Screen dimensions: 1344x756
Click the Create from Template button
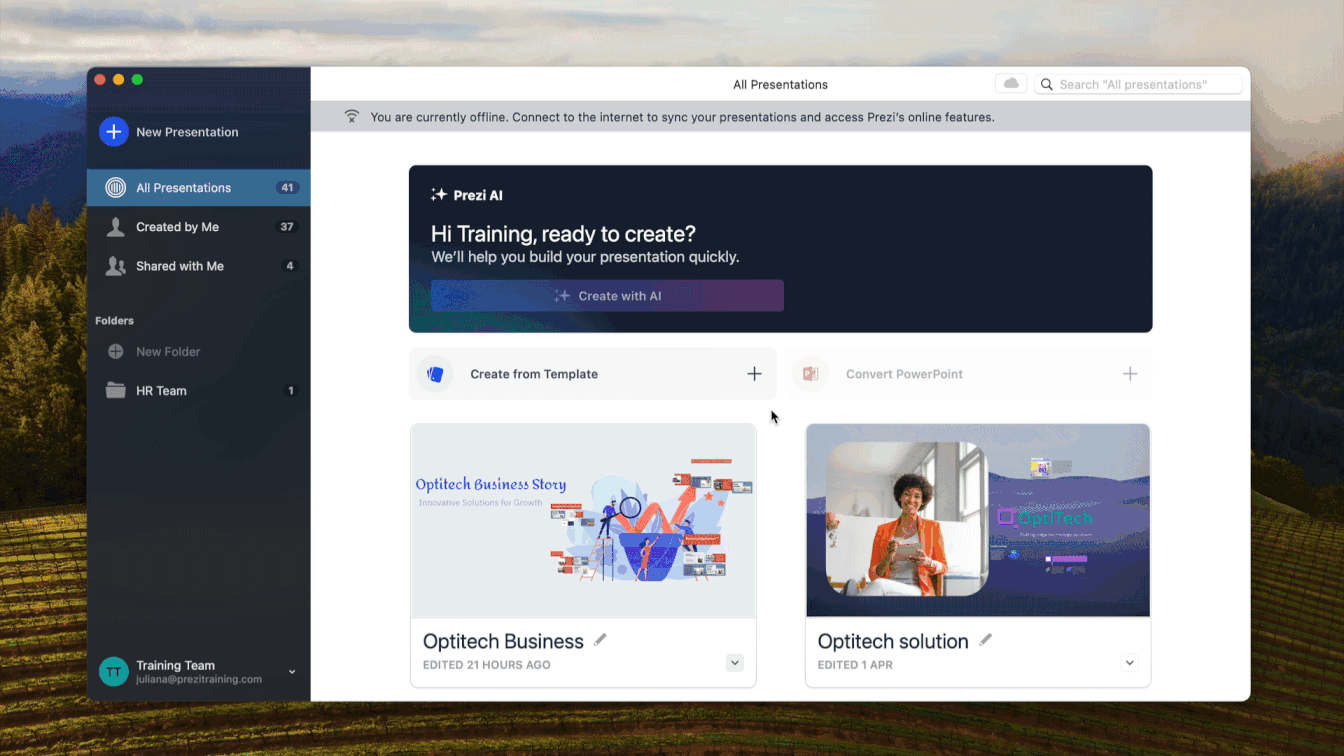click(x=534, y=374)
